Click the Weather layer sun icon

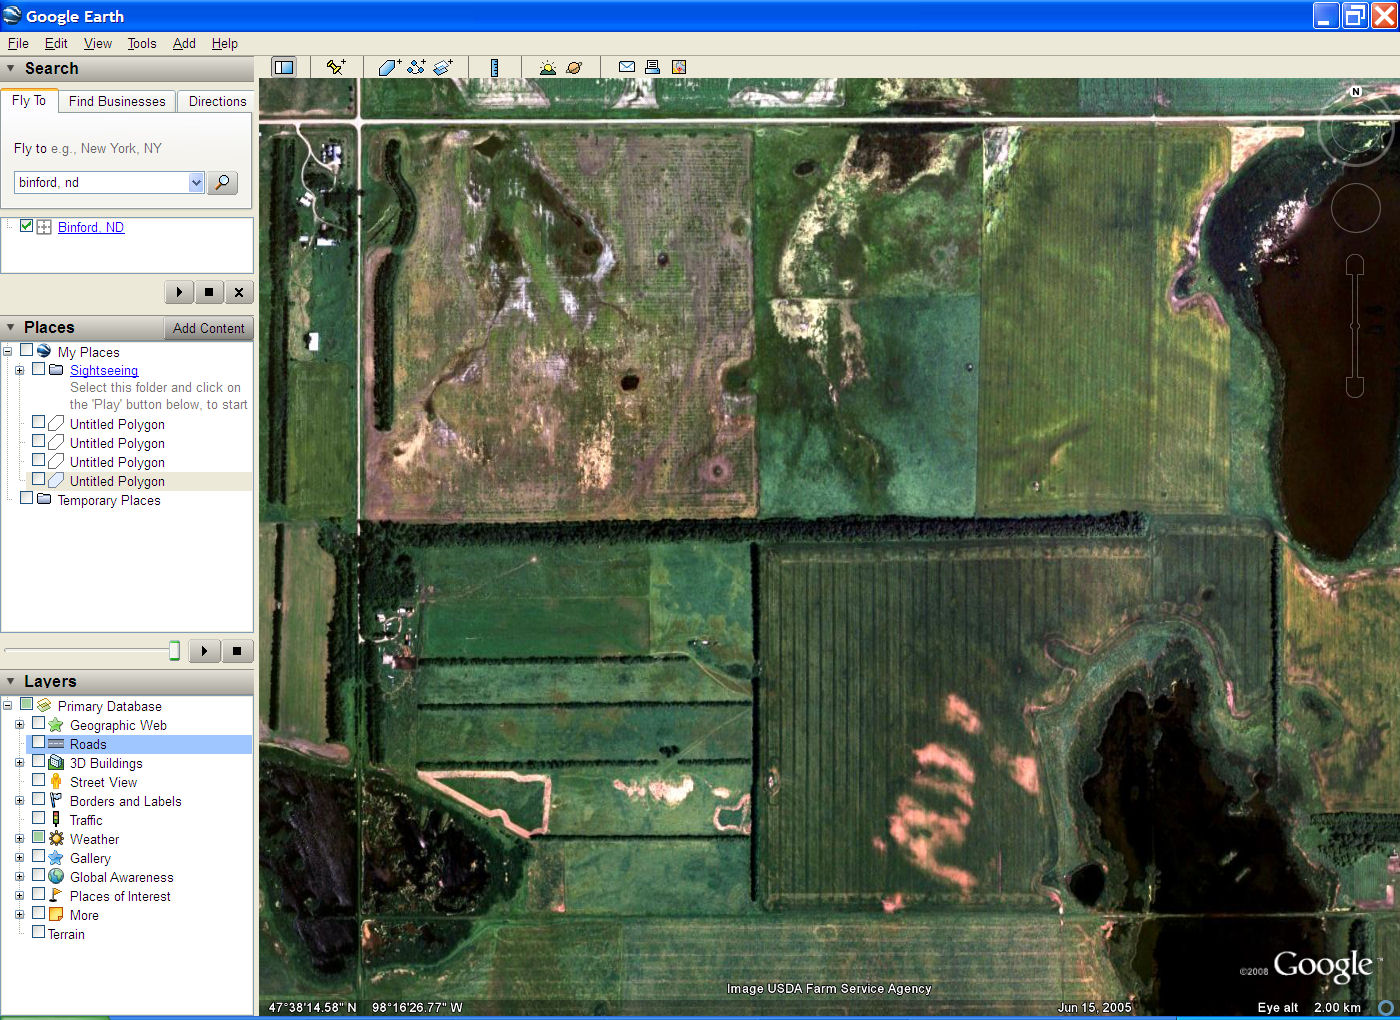(56, 839)
